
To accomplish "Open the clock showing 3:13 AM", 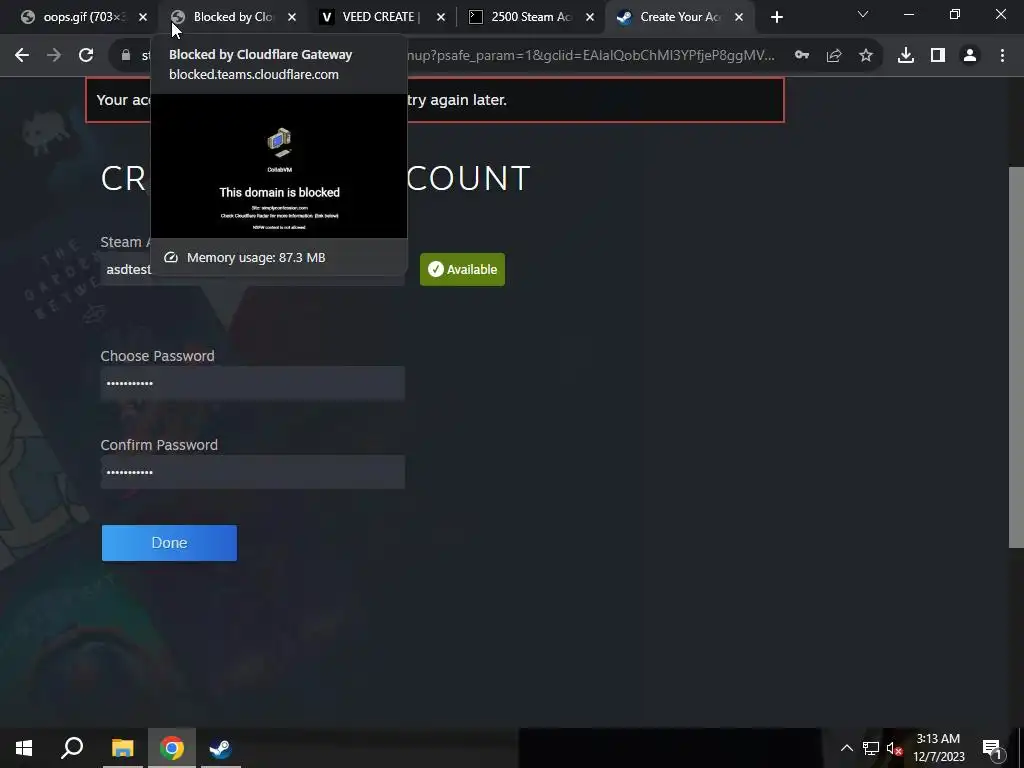I will 938,748.
